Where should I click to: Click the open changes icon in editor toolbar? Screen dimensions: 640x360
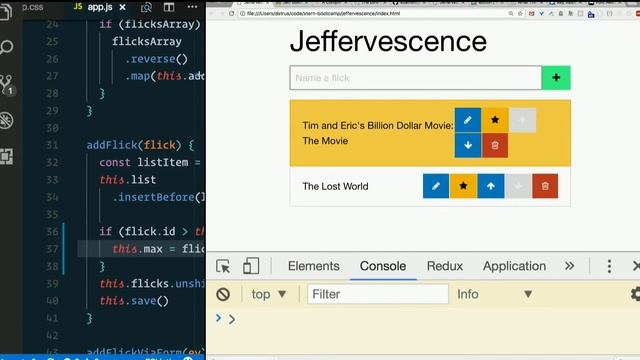tap(146, 7)
